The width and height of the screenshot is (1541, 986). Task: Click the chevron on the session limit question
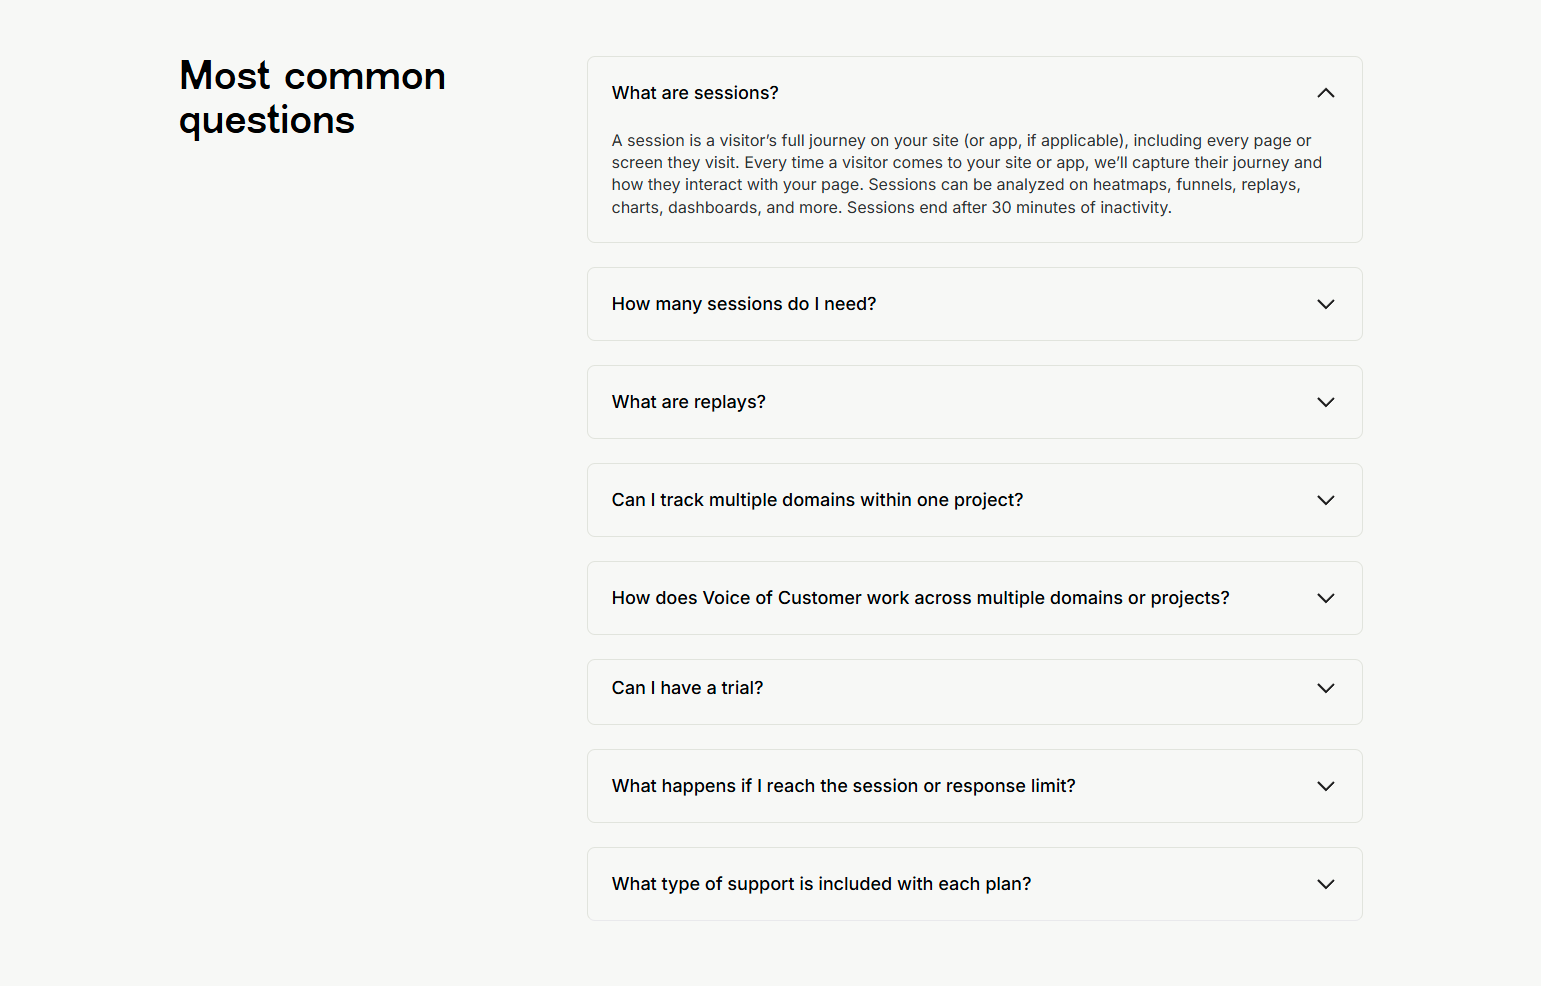pyautogui.click(x=1325, y=786)
